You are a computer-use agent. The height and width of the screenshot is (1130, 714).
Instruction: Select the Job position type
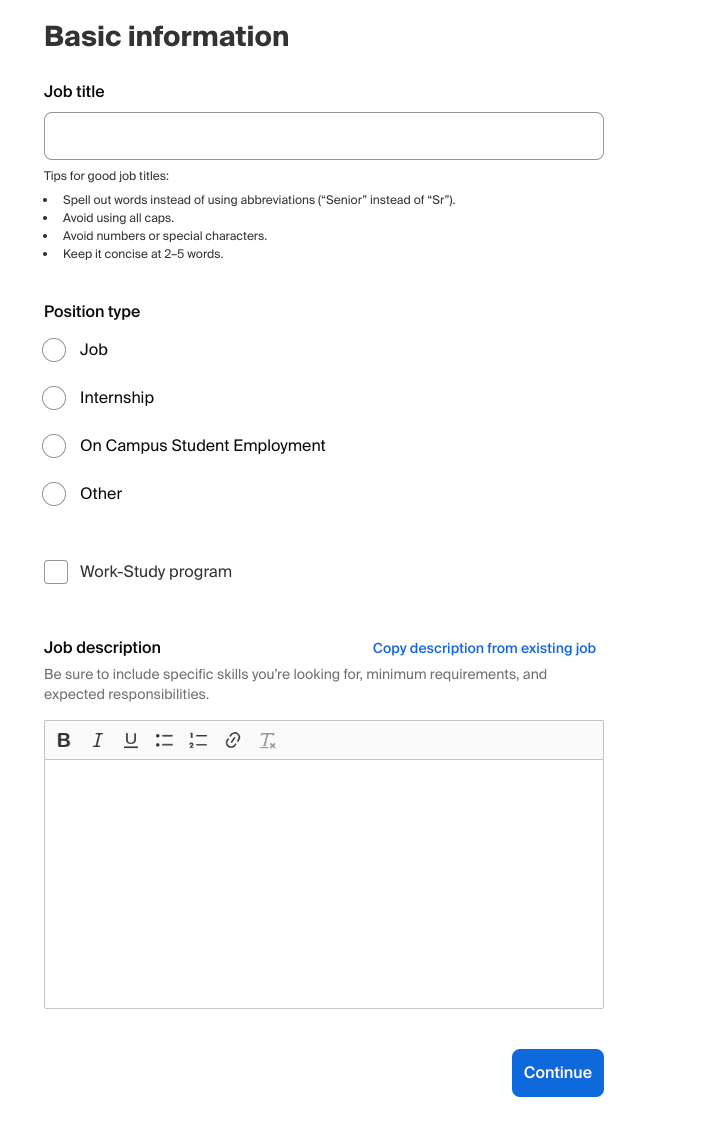[x=54, y=350]
